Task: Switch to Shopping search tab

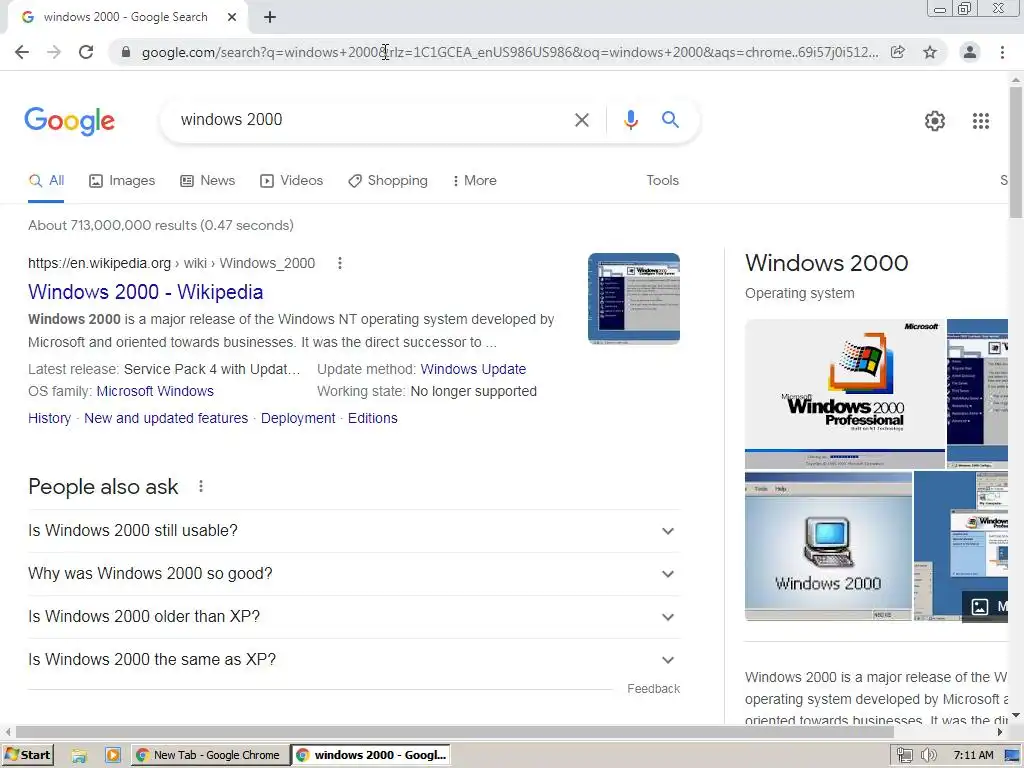Action: tap(388, 181)
